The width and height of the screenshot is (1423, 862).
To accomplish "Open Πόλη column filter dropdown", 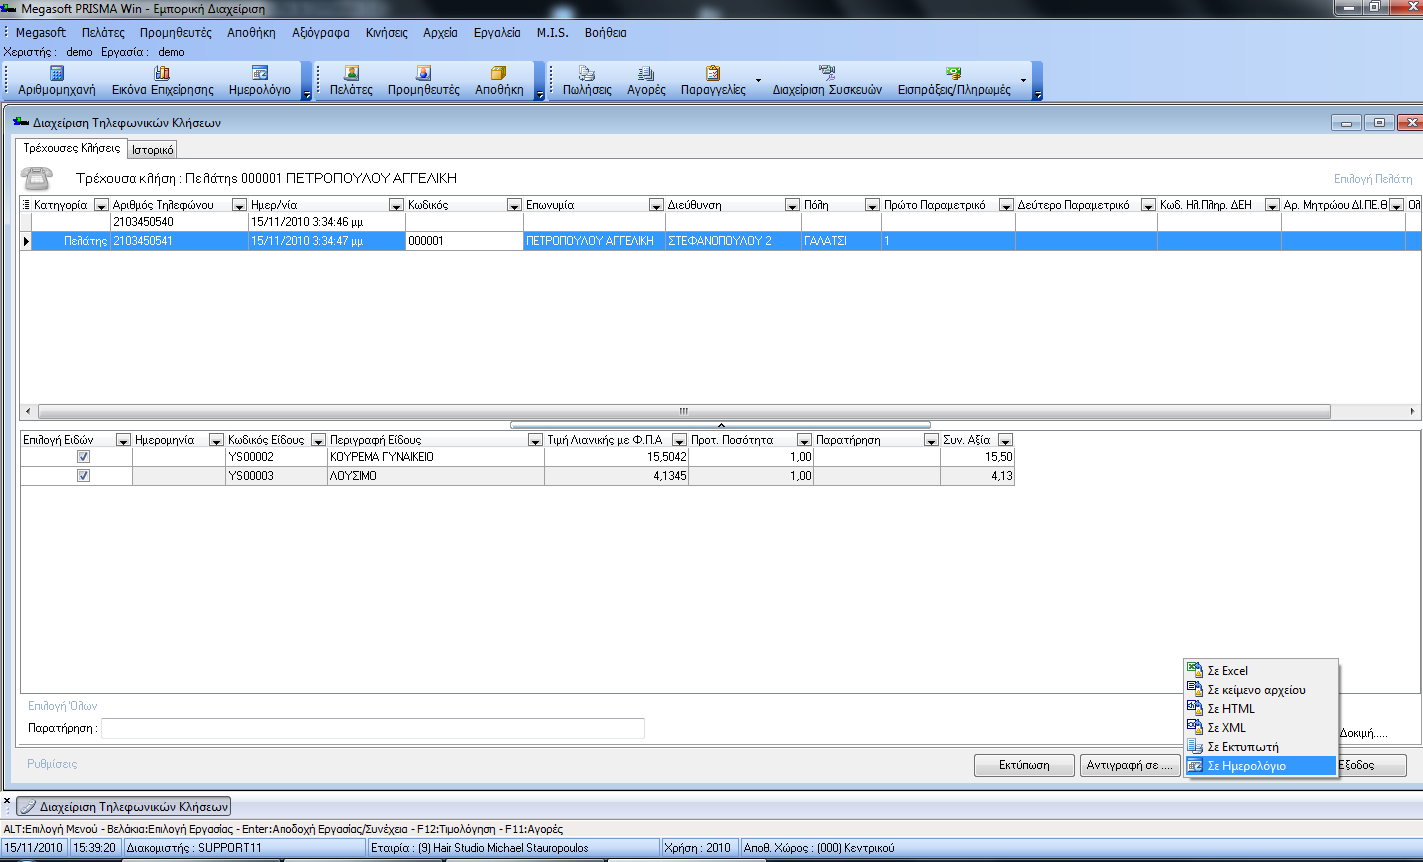I will (x=872, y=205).
